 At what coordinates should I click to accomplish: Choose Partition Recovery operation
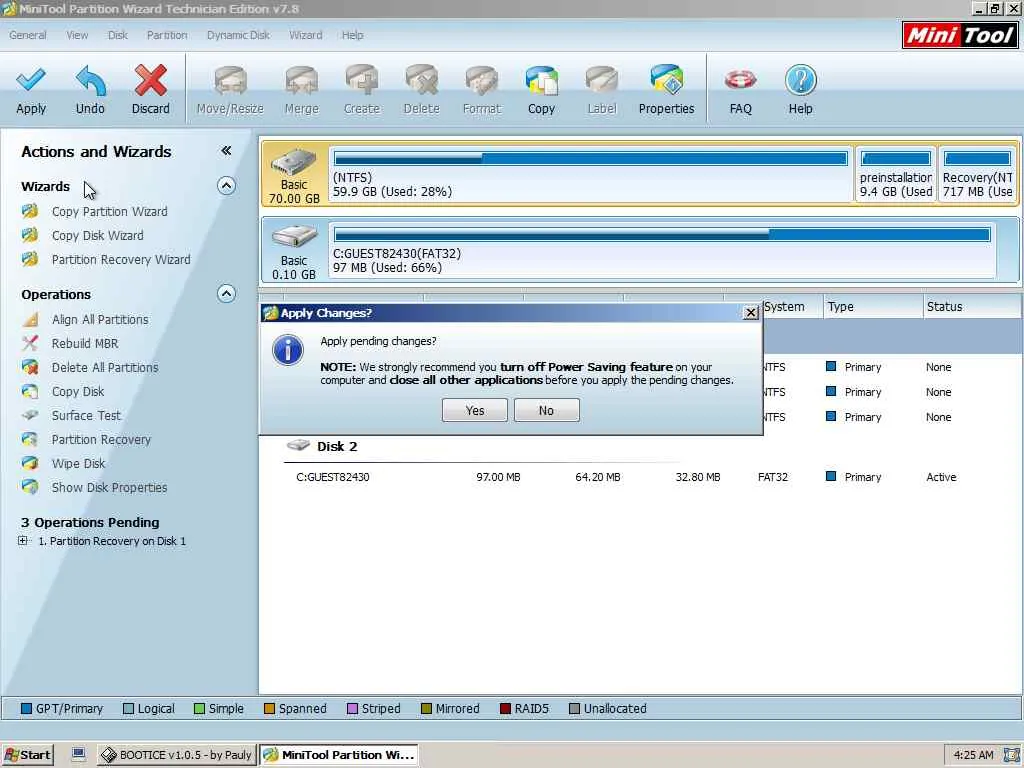tap(101, 440)
